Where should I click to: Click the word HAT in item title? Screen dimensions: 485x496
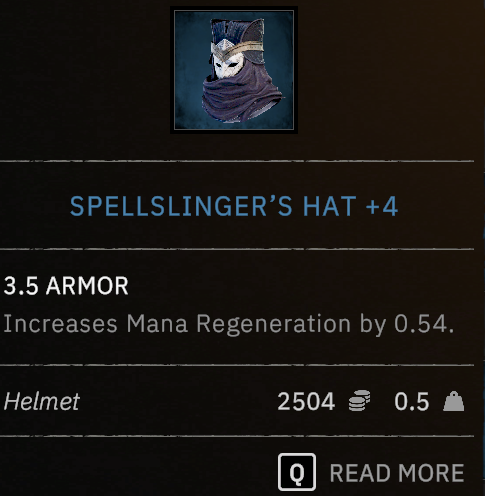pos(330,207)
